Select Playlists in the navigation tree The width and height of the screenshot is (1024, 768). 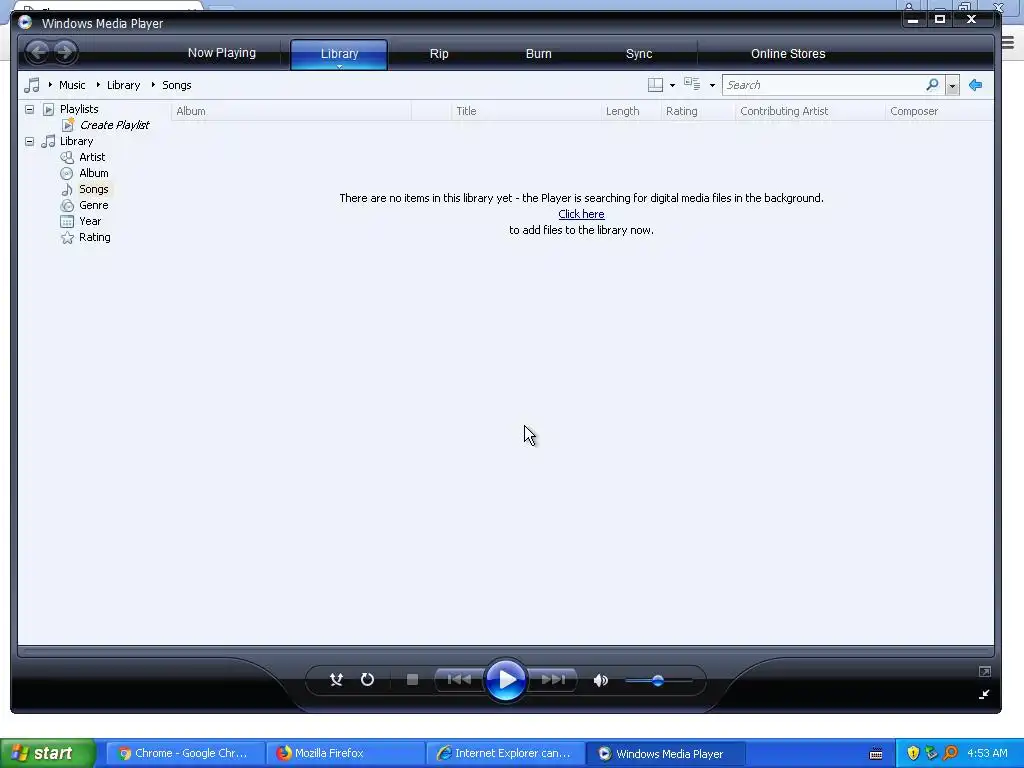(79, 109)
